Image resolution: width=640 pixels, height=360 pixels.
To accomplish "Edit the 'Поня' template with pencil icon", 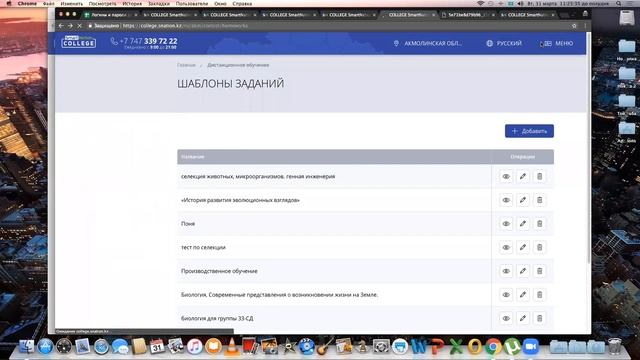I will coord(522,224).
